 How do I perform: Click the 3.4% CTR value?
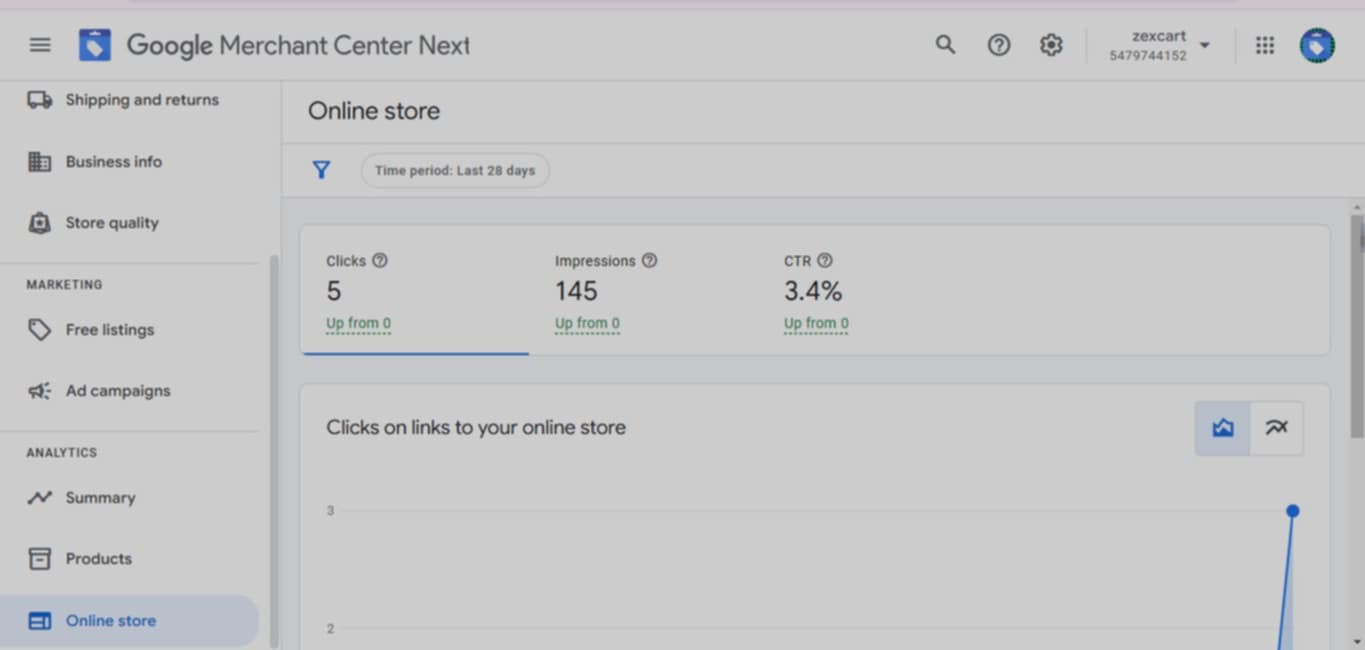tap(813, 291)
